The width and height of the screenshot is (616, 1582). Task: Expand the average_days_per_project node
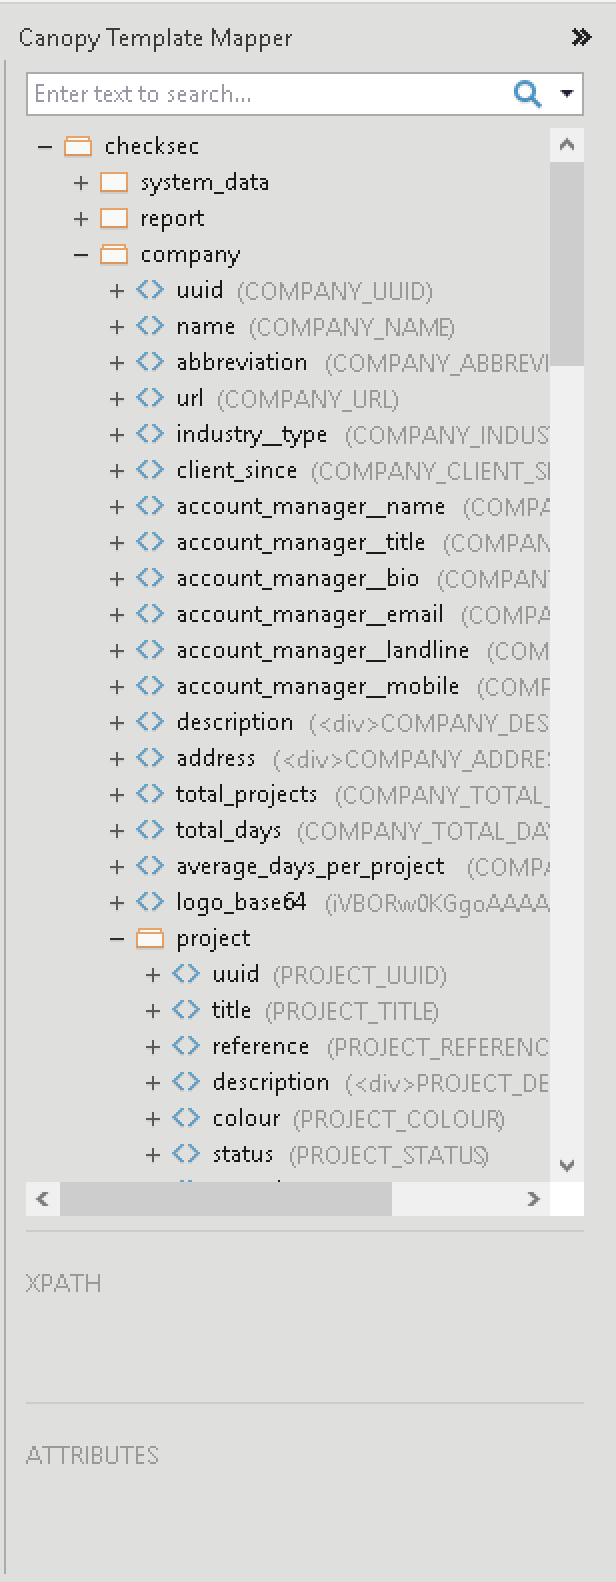117,867
